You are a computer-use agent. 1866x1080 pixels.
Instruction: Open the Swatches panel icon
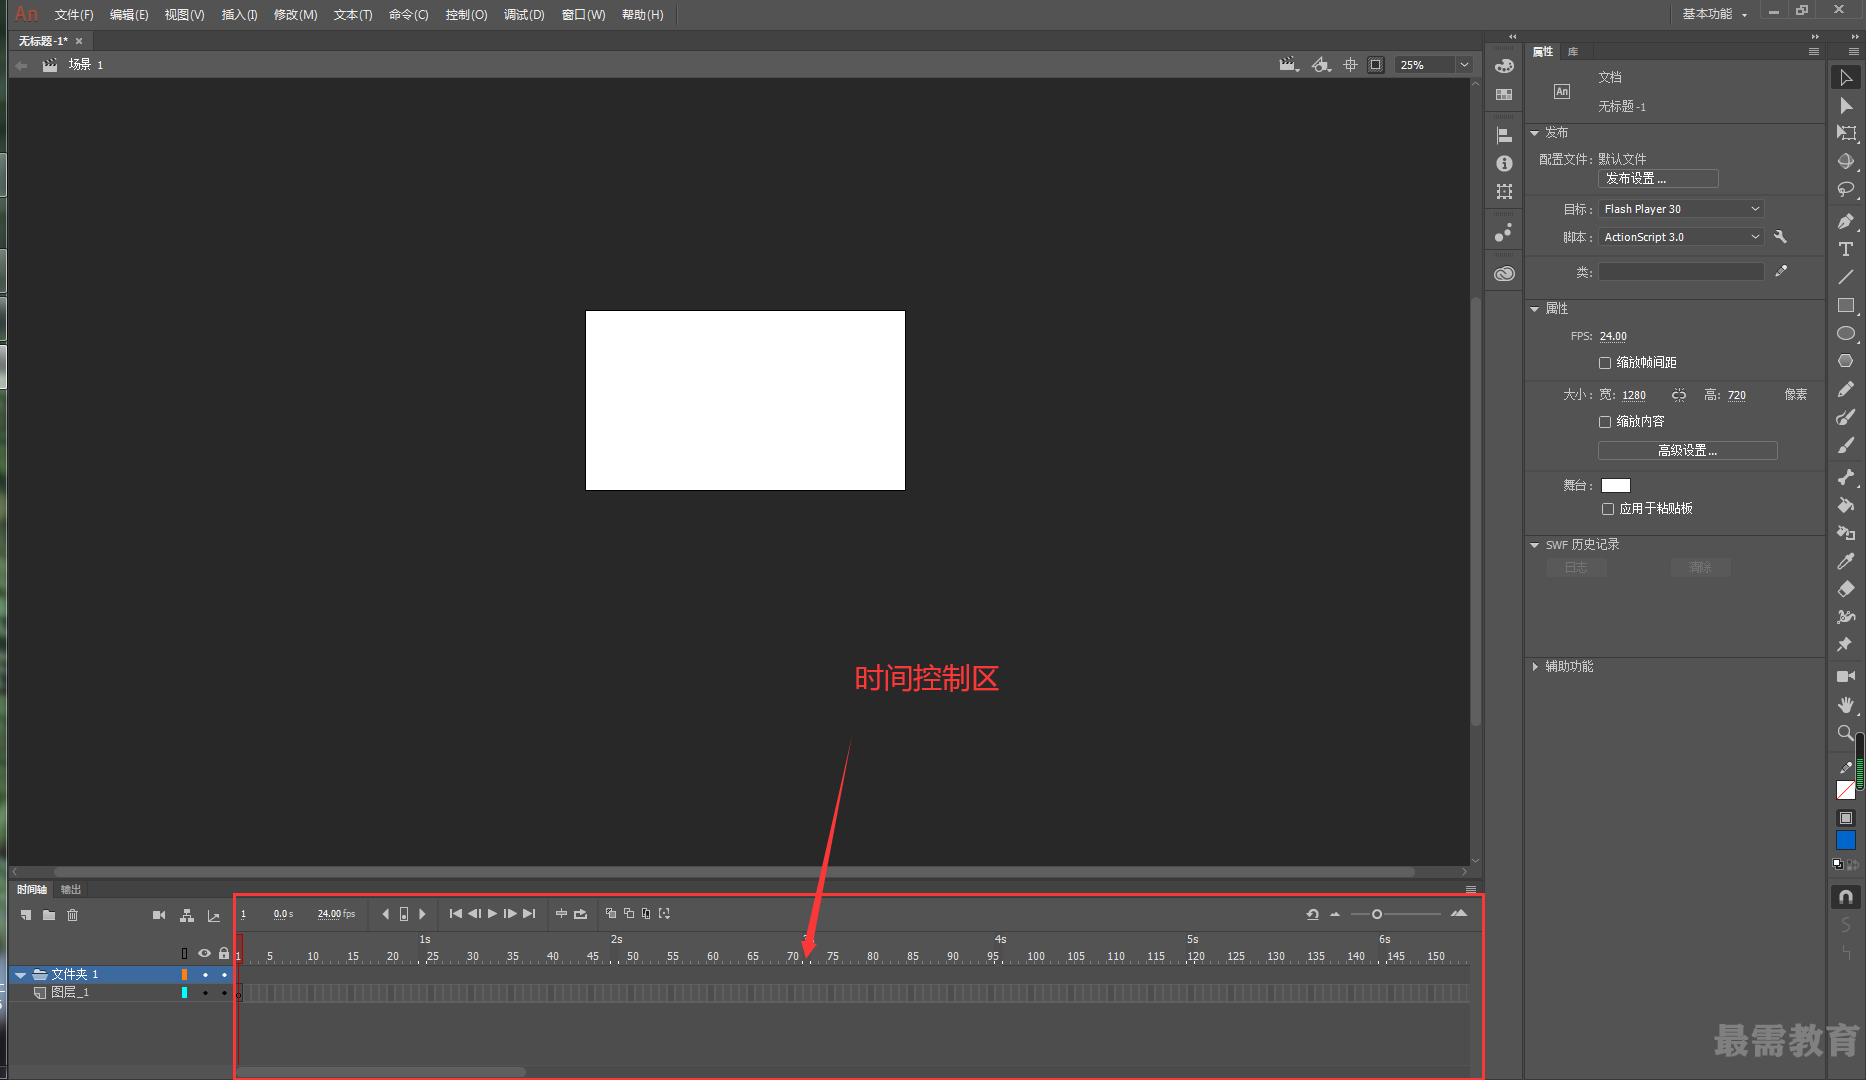point(1504,94)
